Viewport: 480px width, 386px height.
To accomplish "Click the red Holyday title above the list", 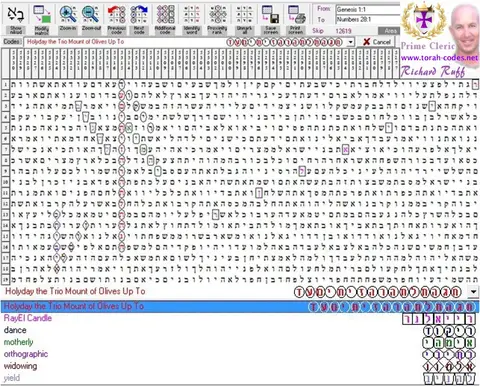I will tap(75, 291).
